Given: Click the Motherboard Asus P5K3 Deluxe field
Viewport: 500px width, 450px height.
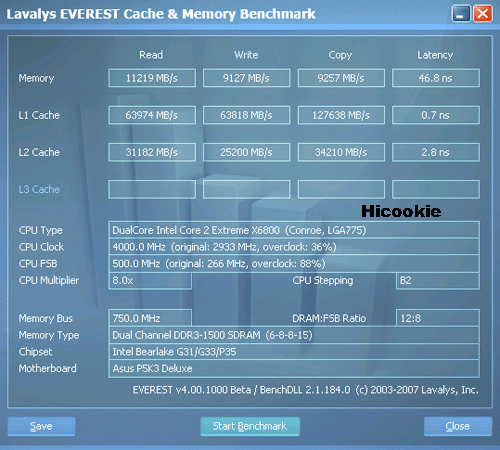Looking at the screenshot, I should [x=294, y=368].
